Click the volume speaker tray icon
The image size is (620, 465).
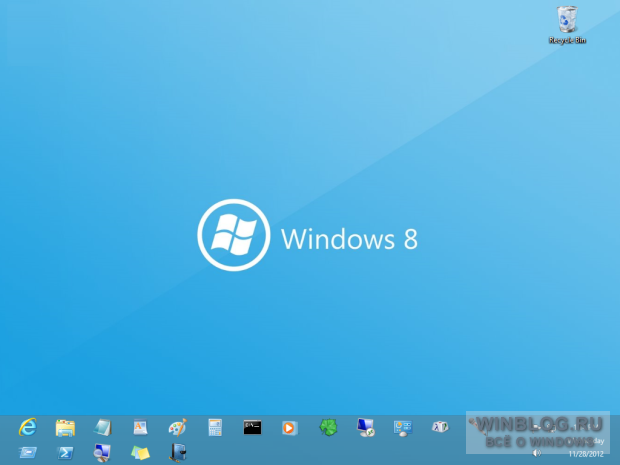coord(537,453)
